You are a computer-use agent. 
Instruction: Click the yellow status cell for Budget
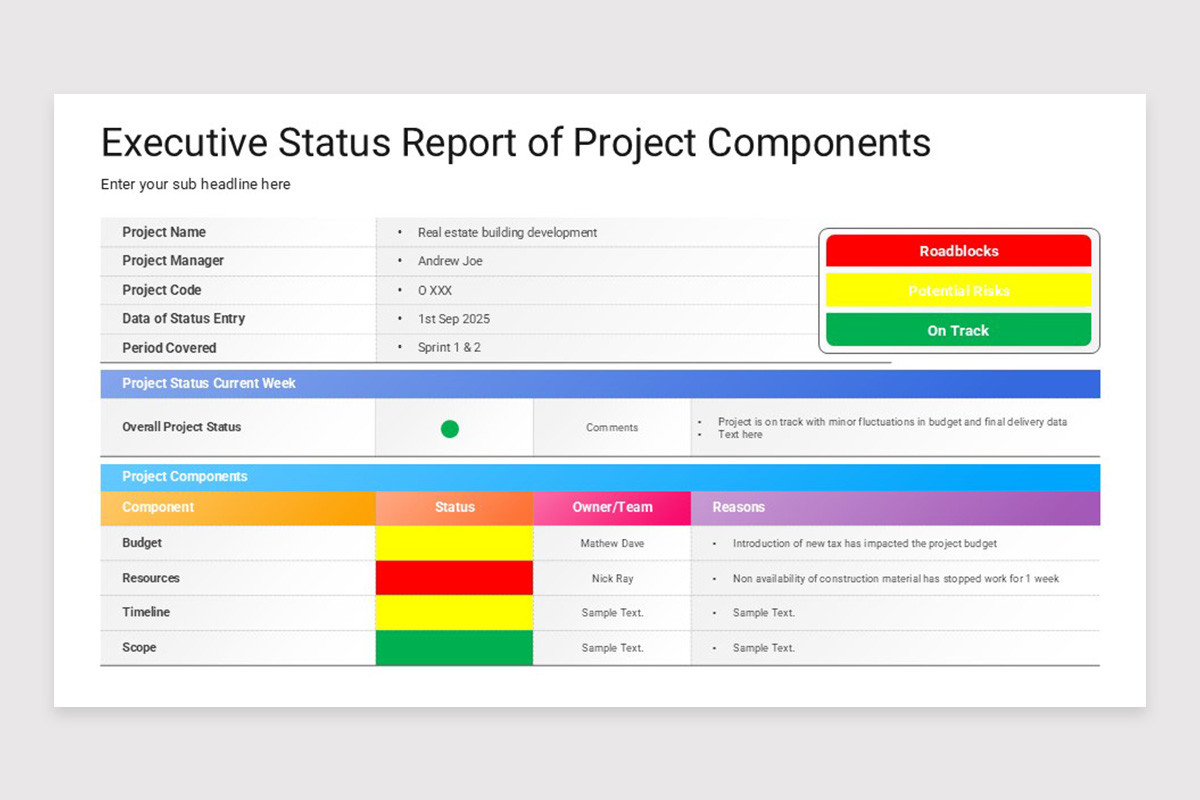pyautogui.click(x=454, y=542)
